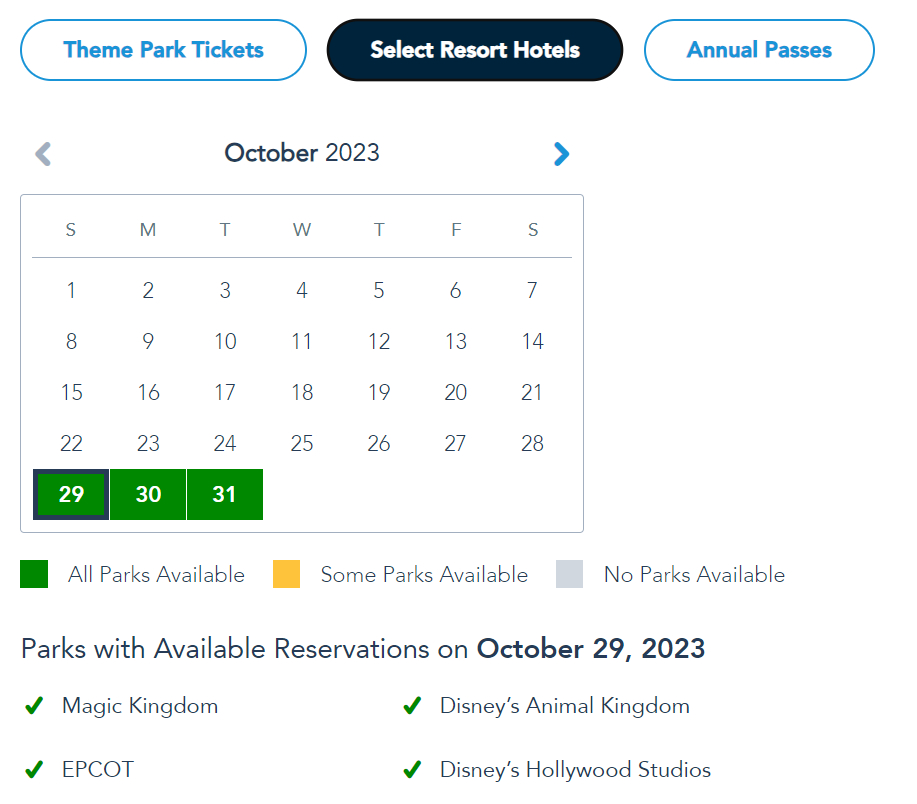Select the Annual Passes tab
The width and height of the screenshot is (917, 804).
point(759,50)
